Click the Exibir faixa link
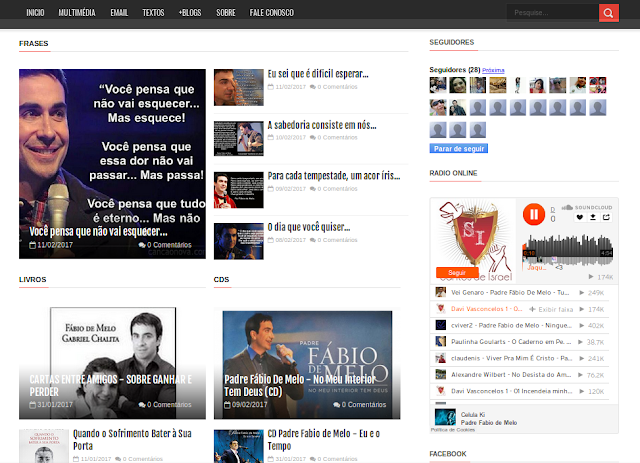Viewport: 640px width, 463px height. point(551,309)
